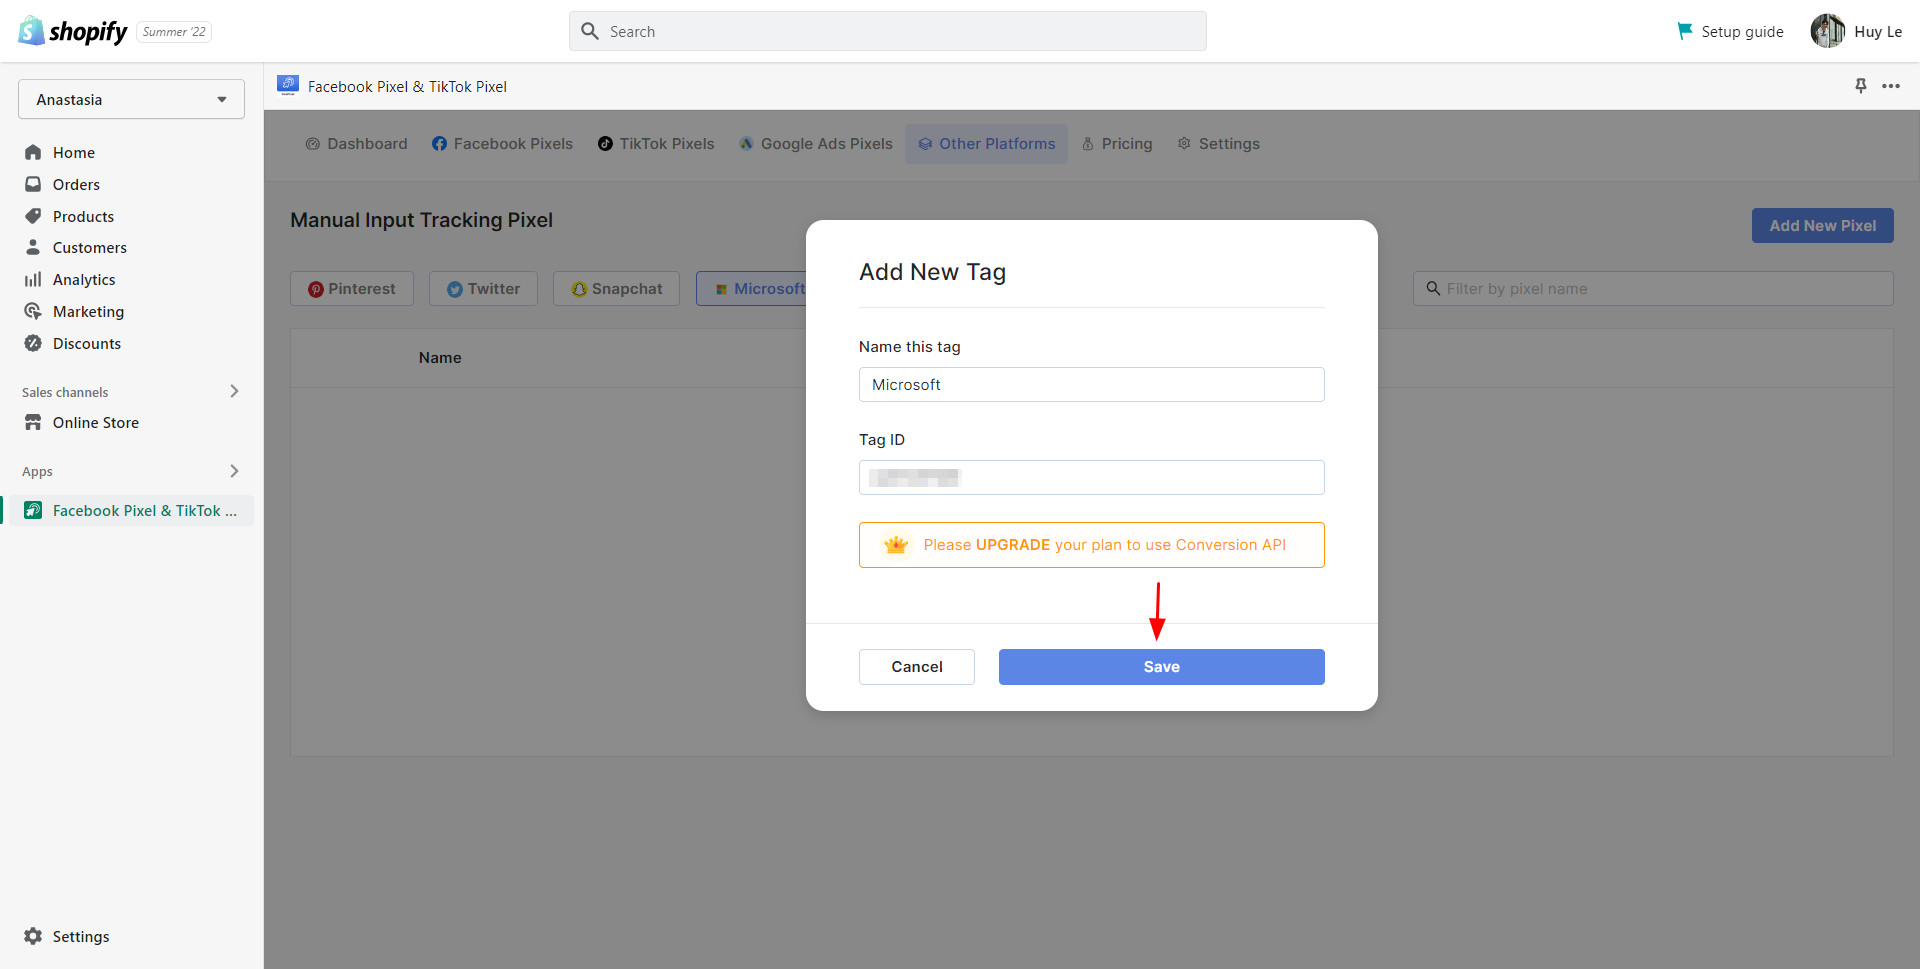Click the crown icon in upgrade notice
The image size is (1920, 969).
(x=896, y=545)
